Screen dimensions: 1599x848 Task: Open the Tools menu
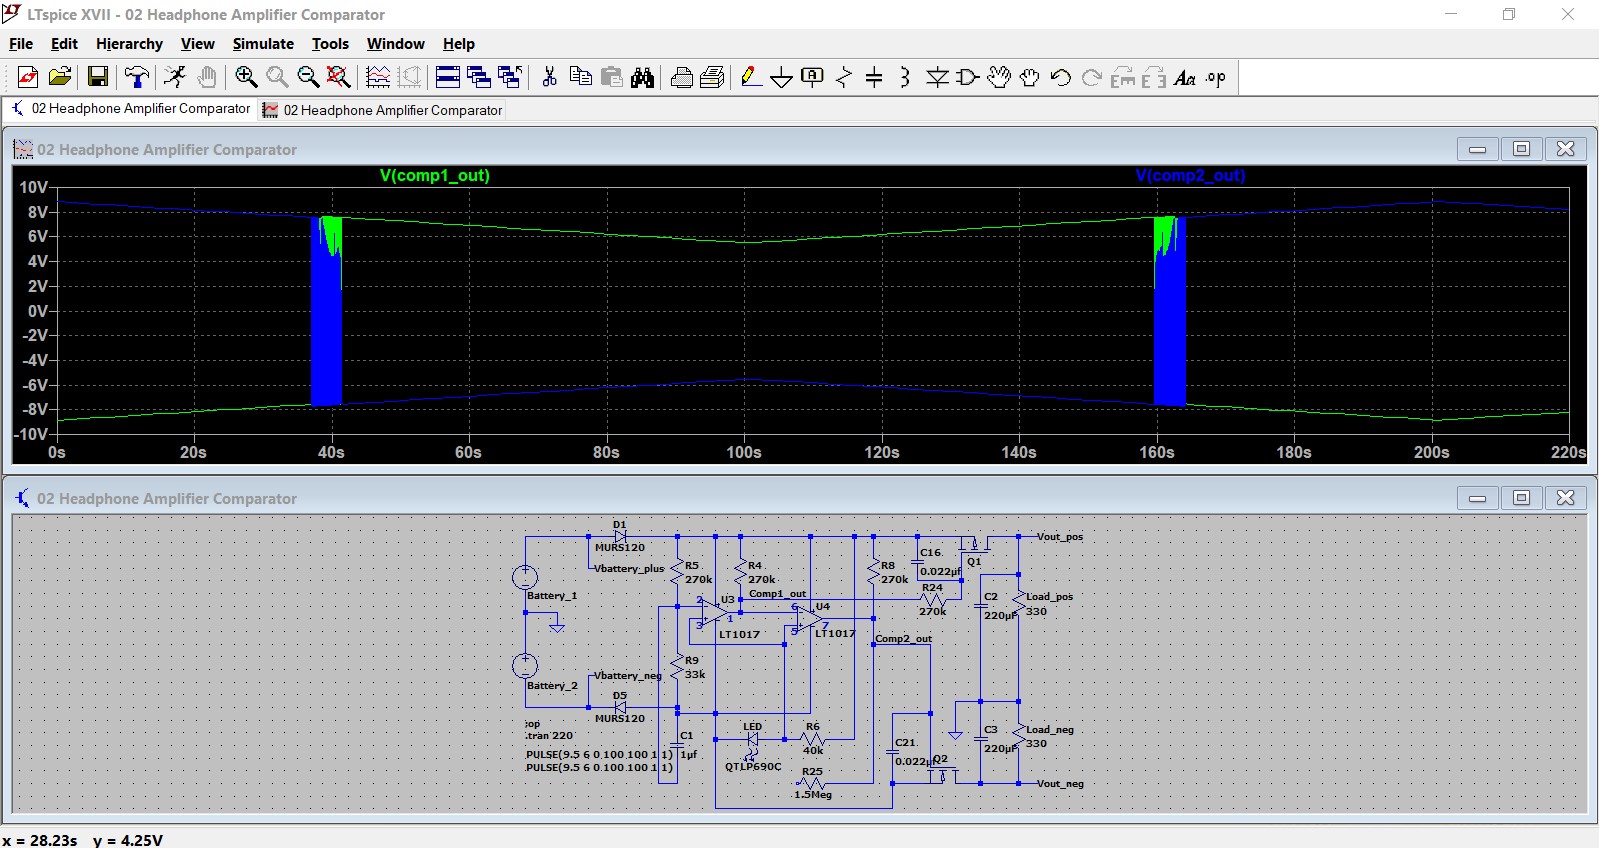(330, 44)
